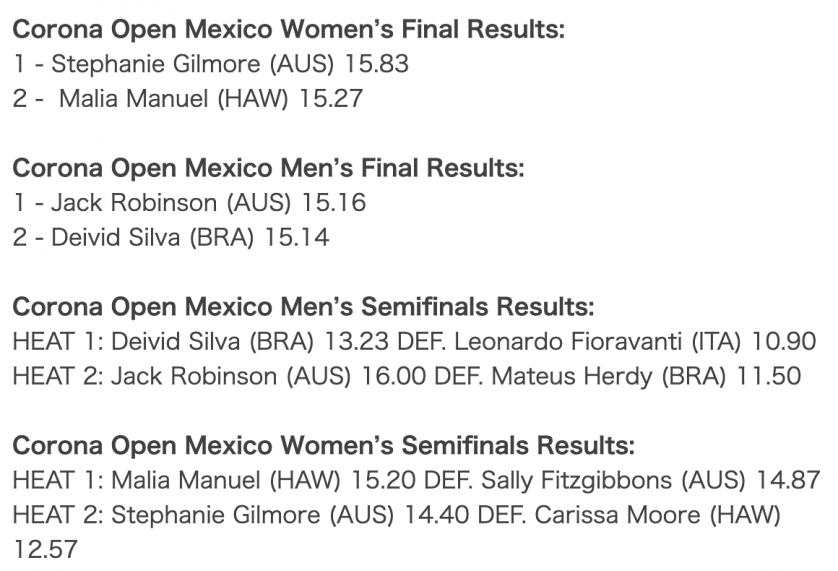This screenshot has width=838, height=571.
Task: Click Leonardo Fioravanti (ITA) 10.90 text
Action: 635,342
